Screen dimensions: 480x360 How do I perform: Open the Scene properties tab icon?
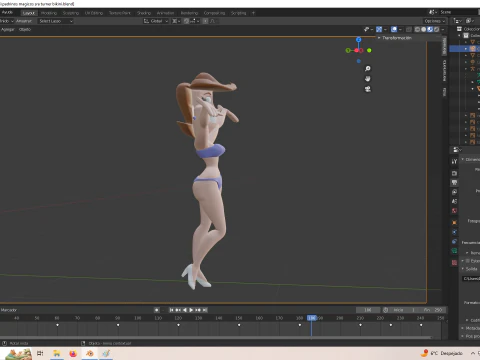(x=454, y=201)
